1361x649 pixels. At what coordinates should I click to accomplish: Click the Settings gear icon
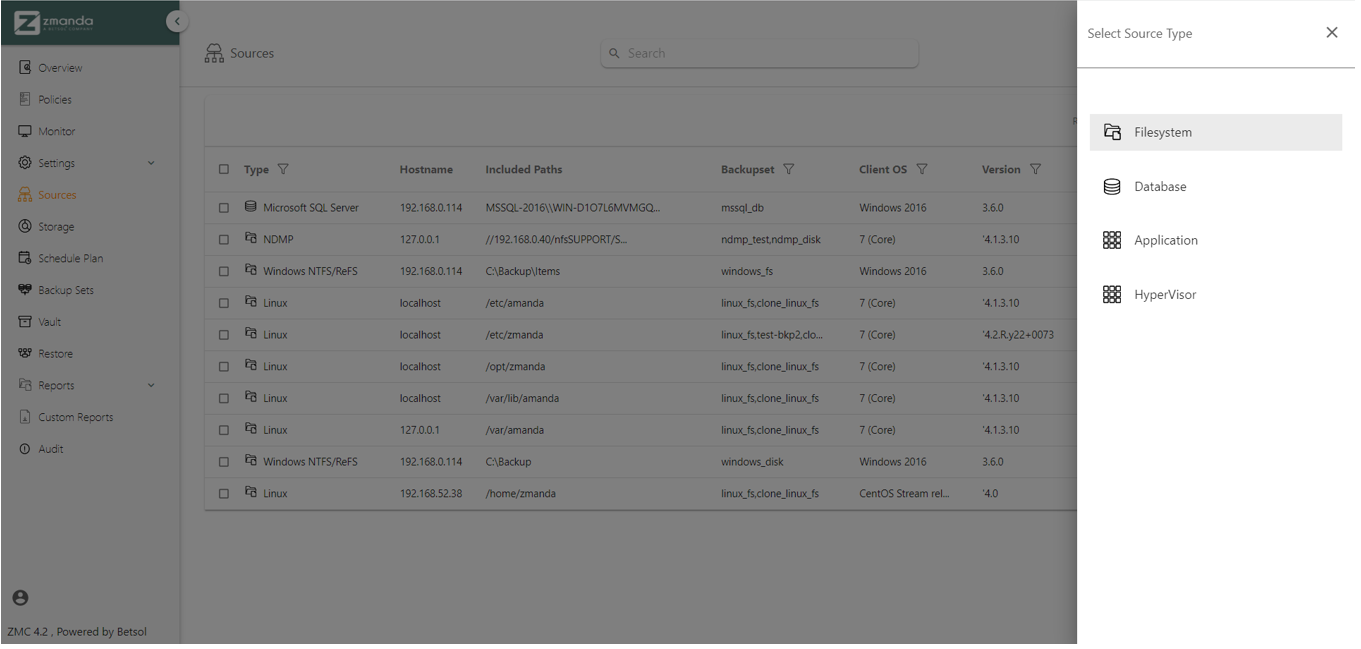[x=25, y=163]
